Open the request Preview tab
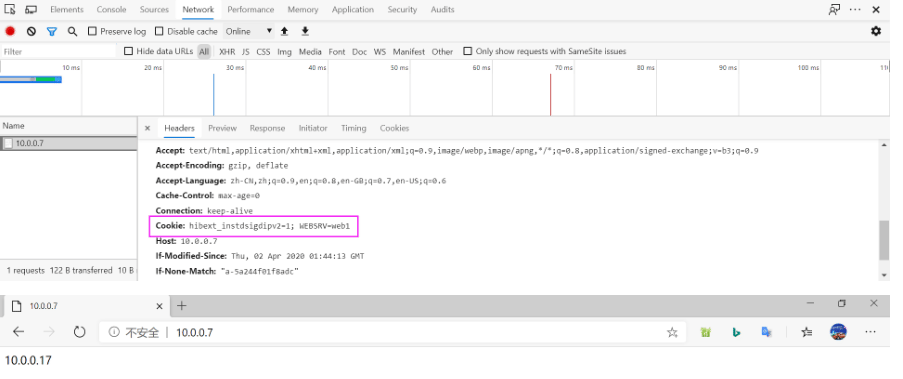 (222, 128)
